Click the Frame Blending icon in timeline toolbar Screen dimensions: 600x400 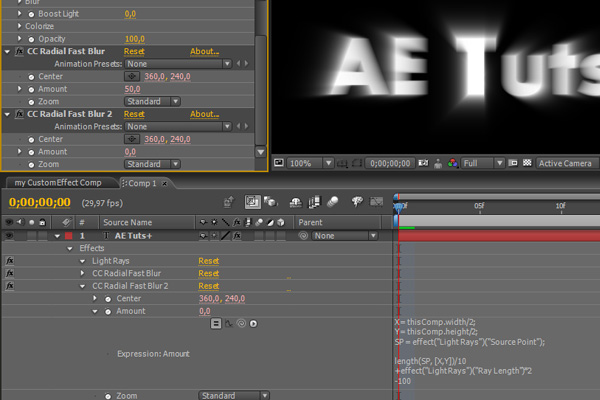[x=315, y=202]
